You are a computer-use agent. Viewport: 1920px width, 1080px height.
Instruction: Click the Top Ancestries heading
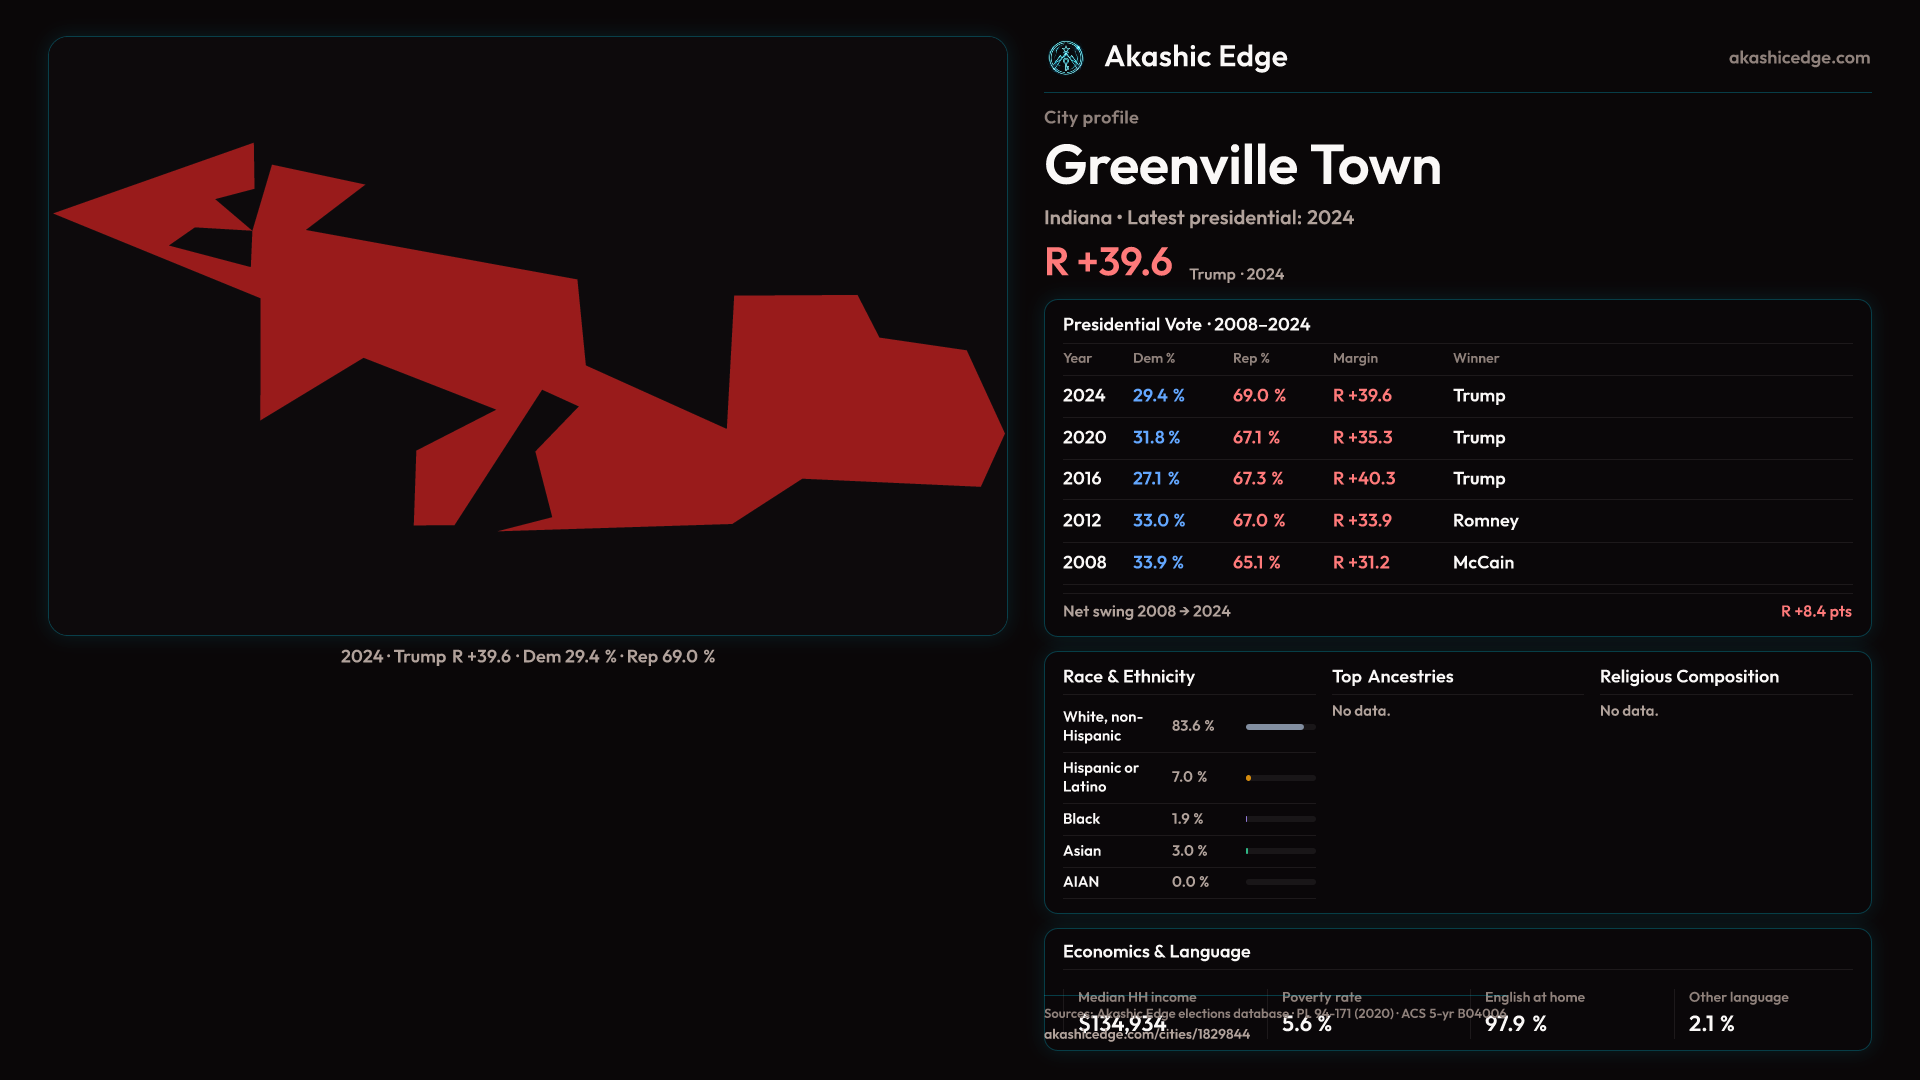(1392, 677)
